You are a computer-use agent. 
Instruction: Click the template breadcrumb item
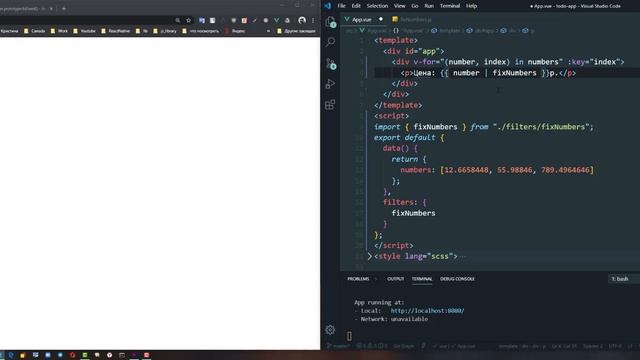tap(446, 31)
